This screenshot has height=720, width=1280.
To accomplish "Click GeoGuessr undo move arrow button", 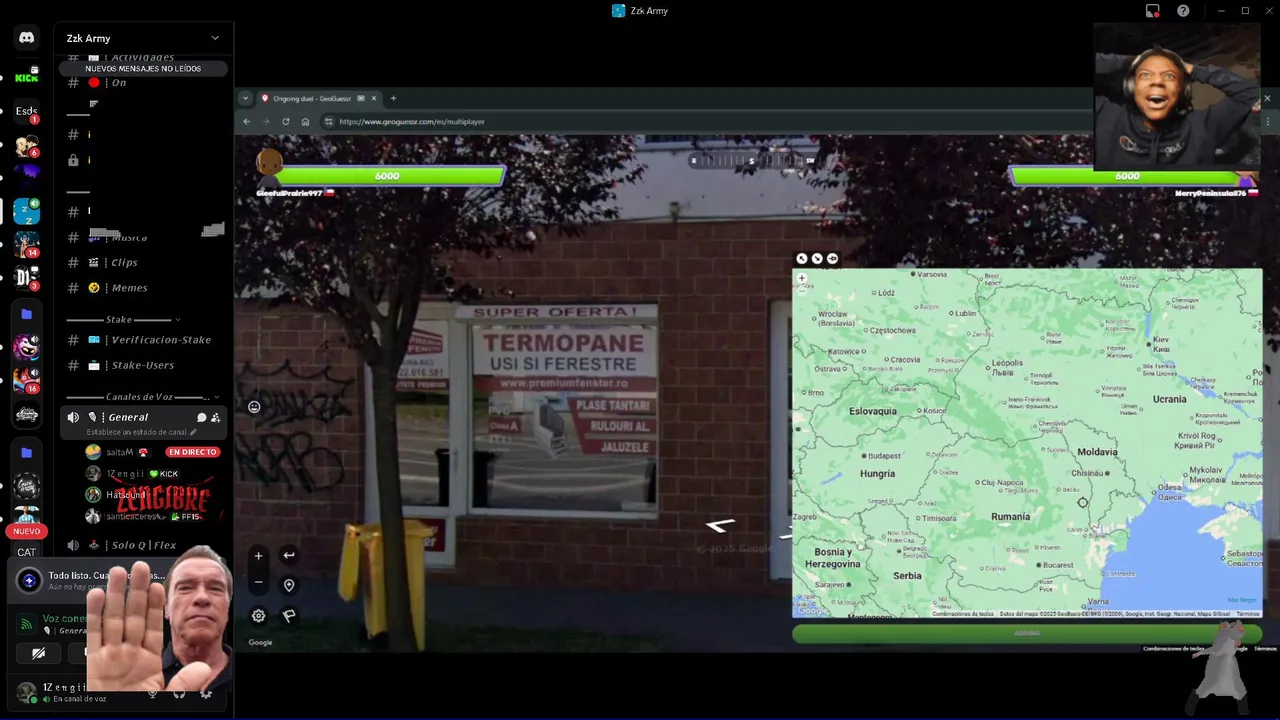I will pos(289,555).
